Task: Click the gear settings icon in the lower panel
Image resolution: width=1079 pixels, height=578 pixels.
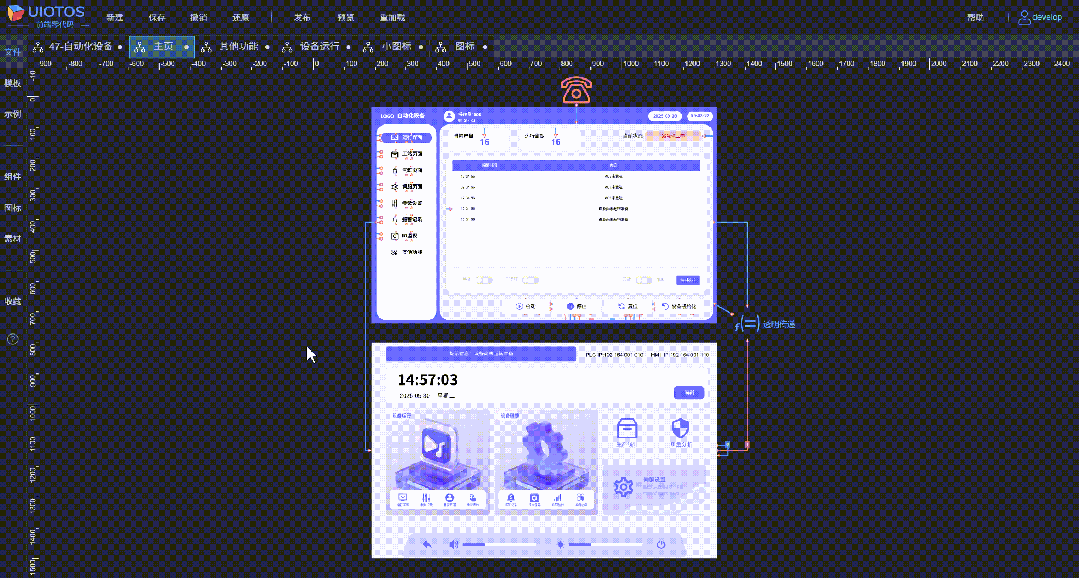Action: (623, 487)
